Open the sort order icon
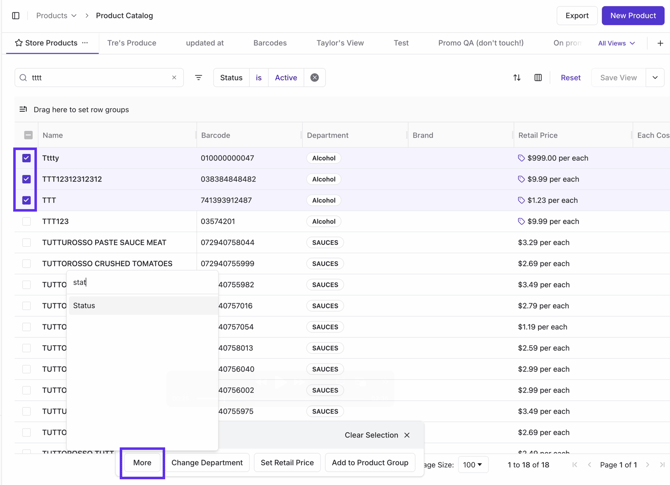670x485 pixels. [517, 78]
